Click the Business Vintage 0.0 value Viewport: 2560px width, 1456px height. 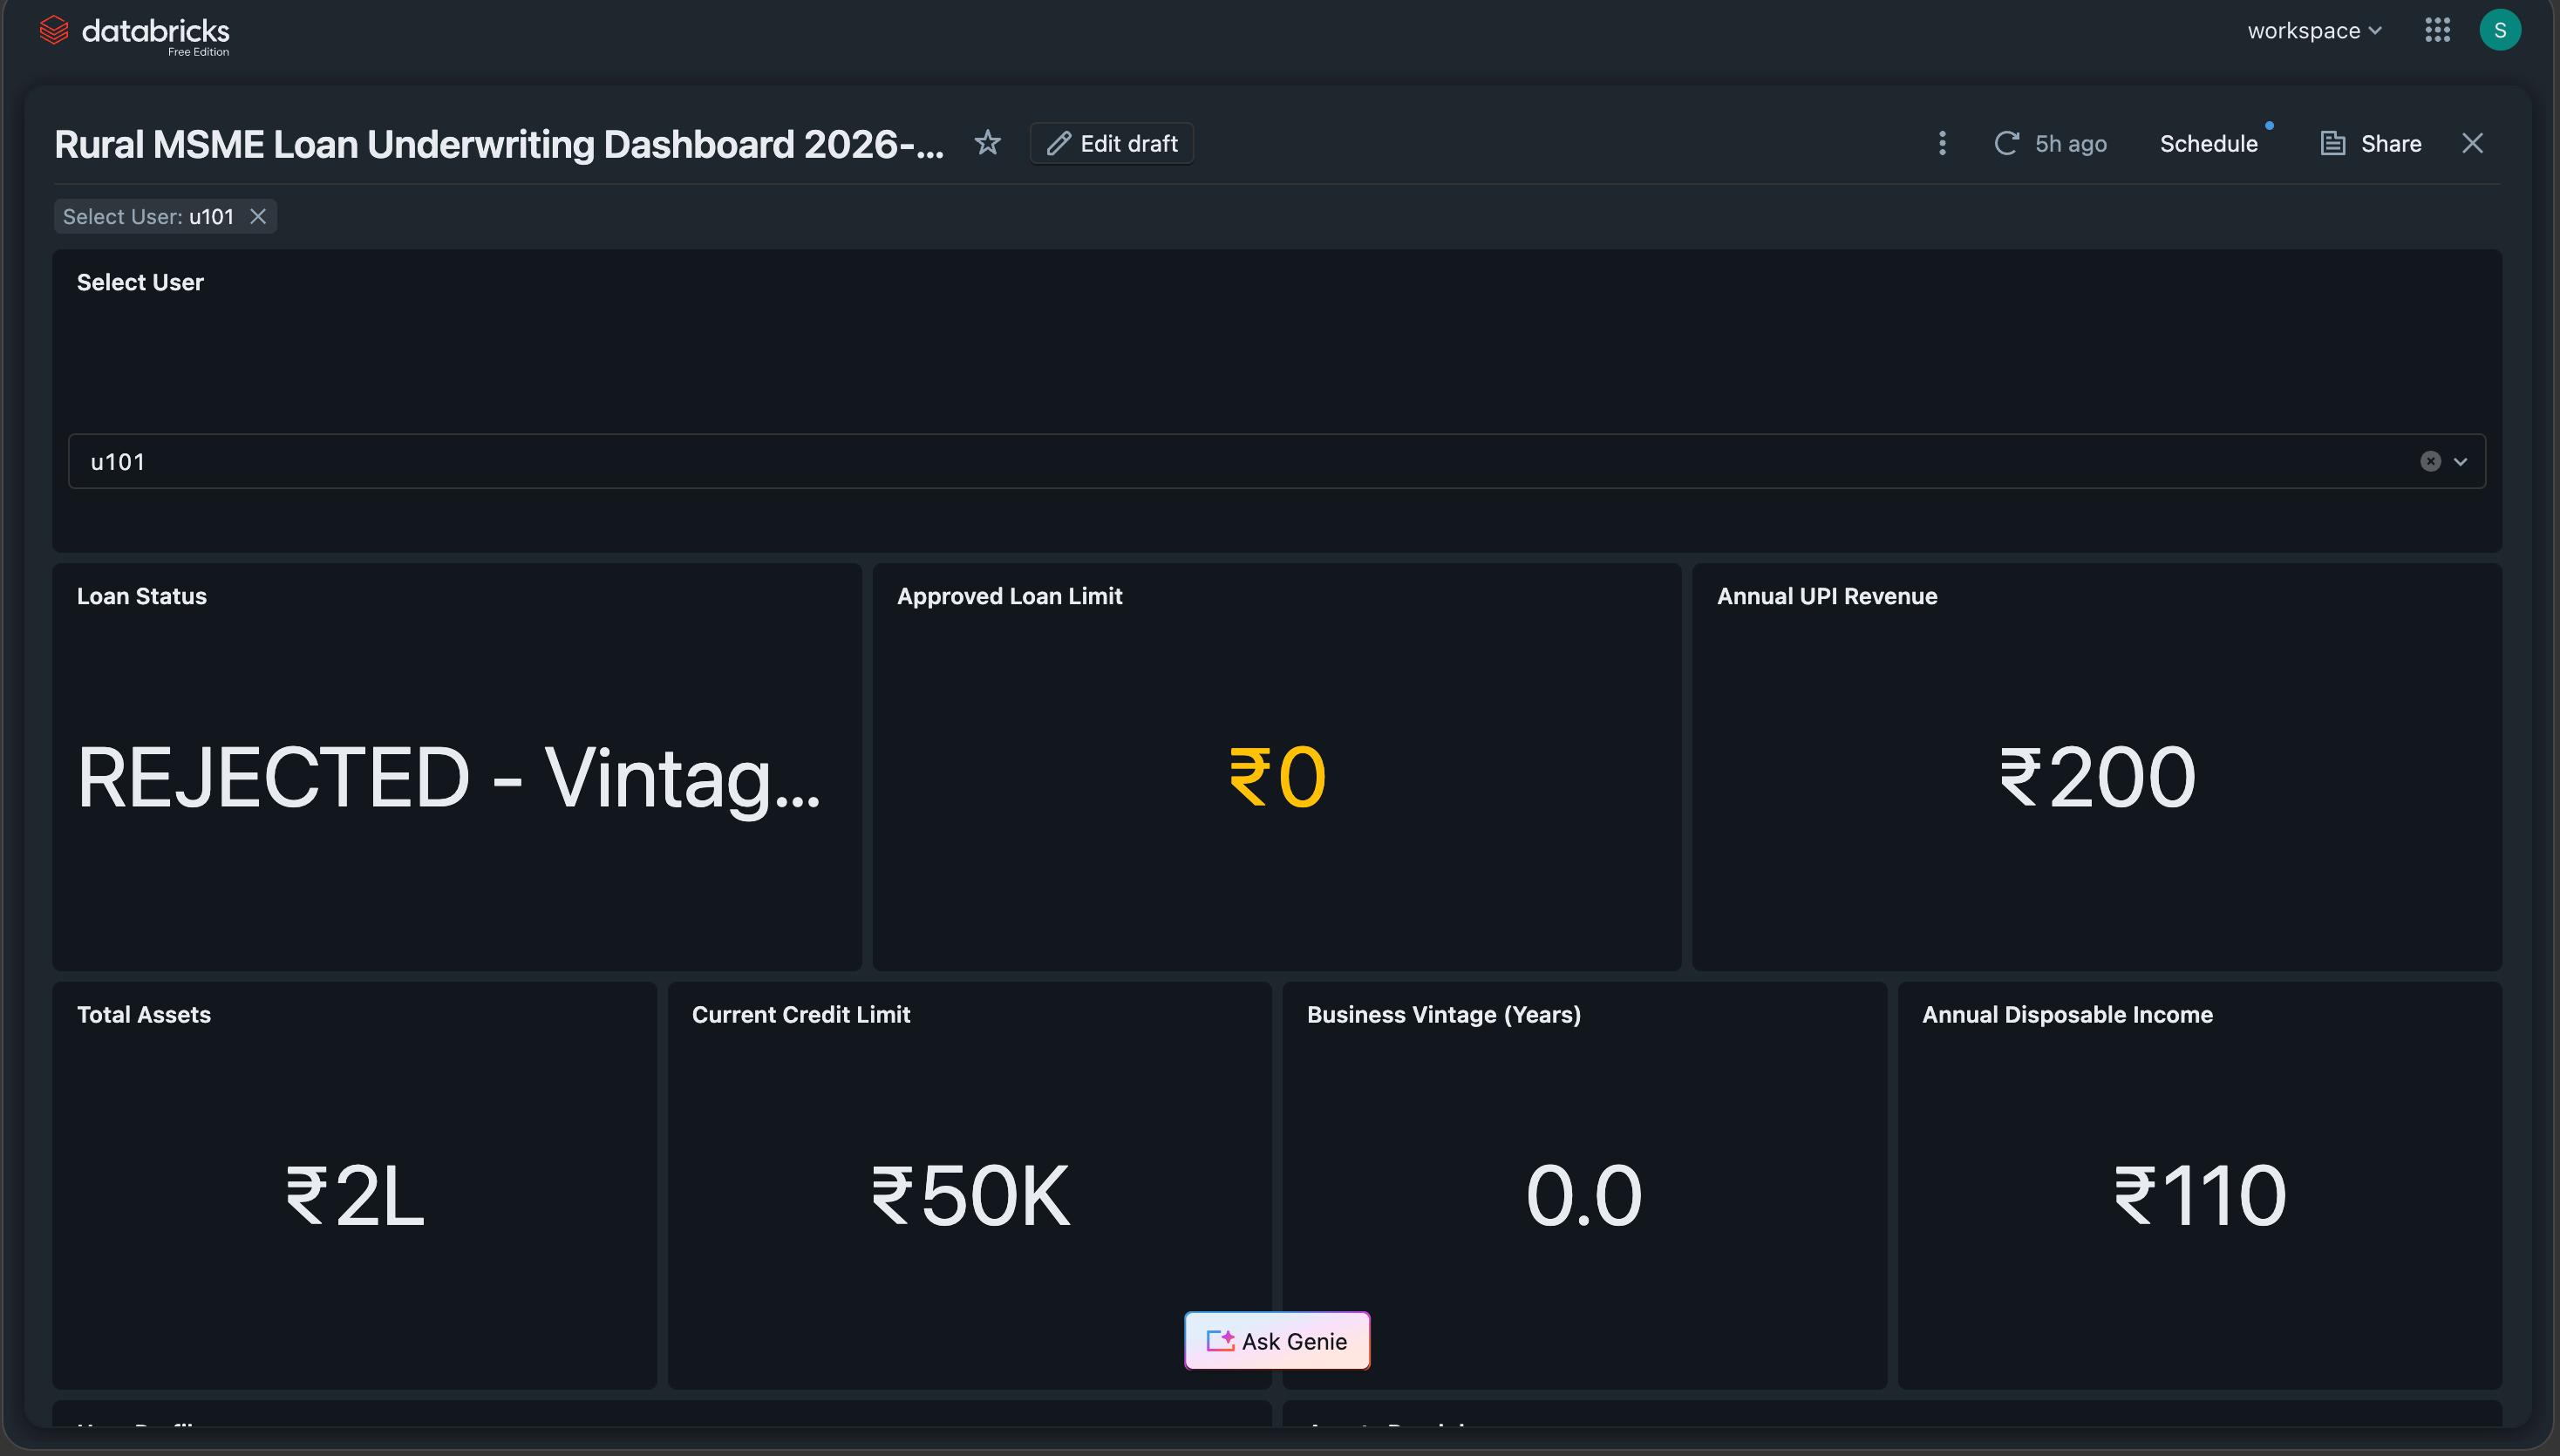[x=1584, y=1196]
